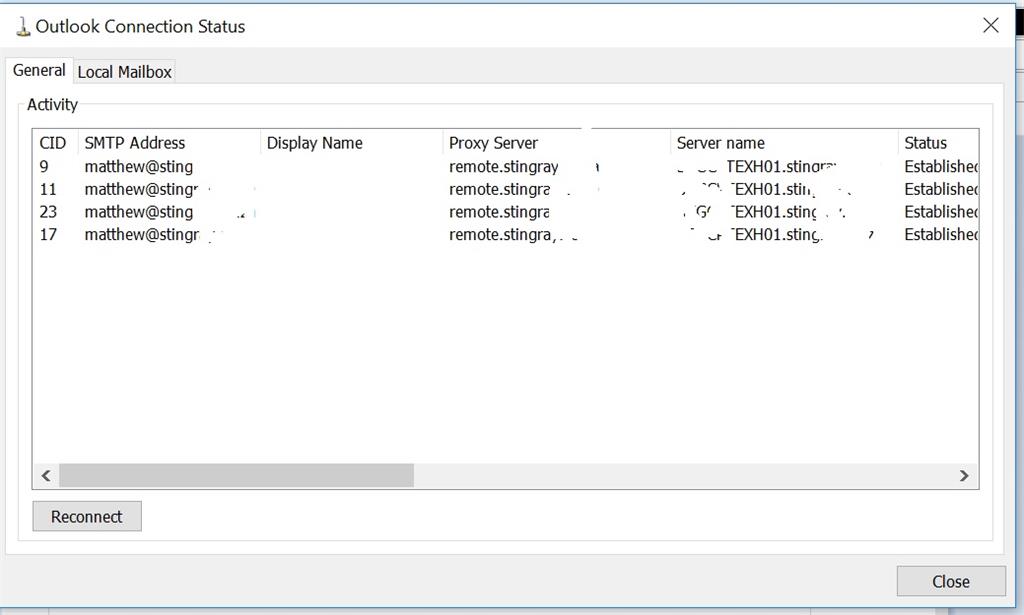This screenshot has width=1024, height=615.
Task: Click the left arrow of the horizontal scrollbar
Action: point(46,475)
